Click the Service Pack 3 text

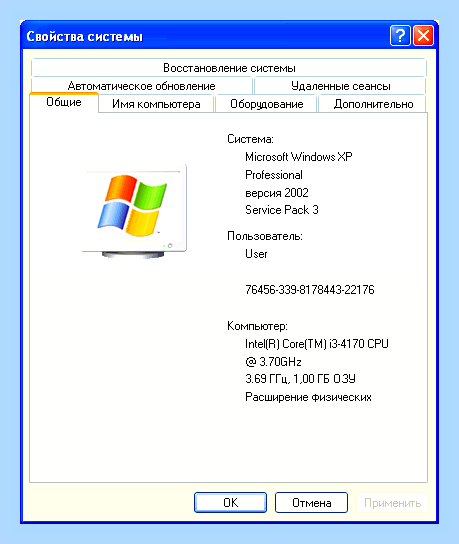[281, 210]
